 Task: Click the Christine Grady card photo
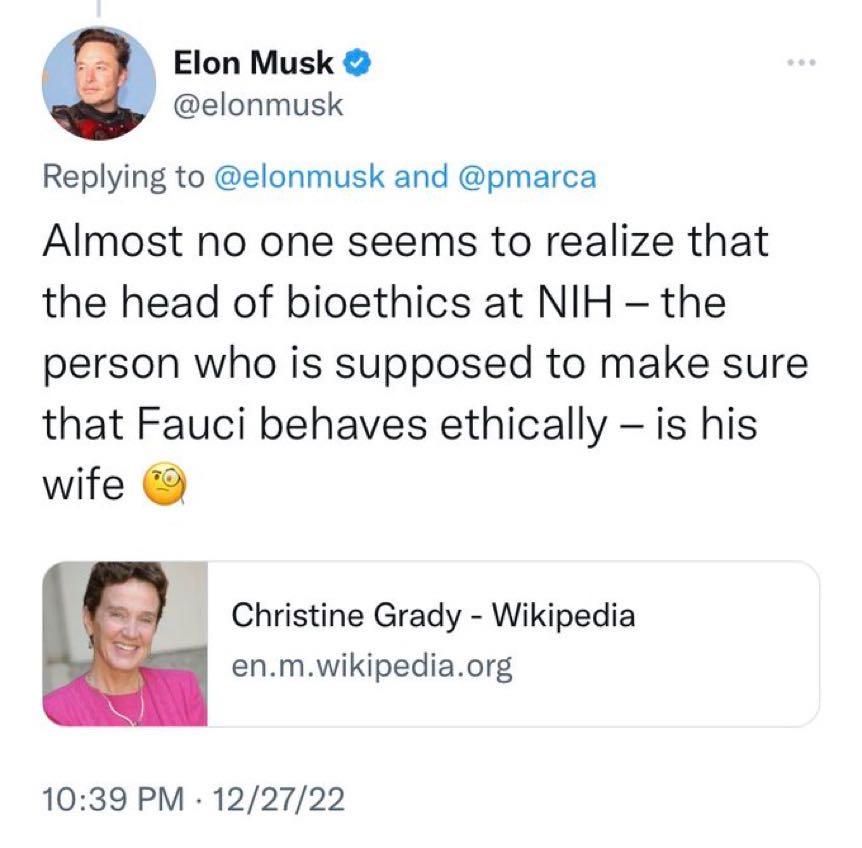click(x=125, y=644)
